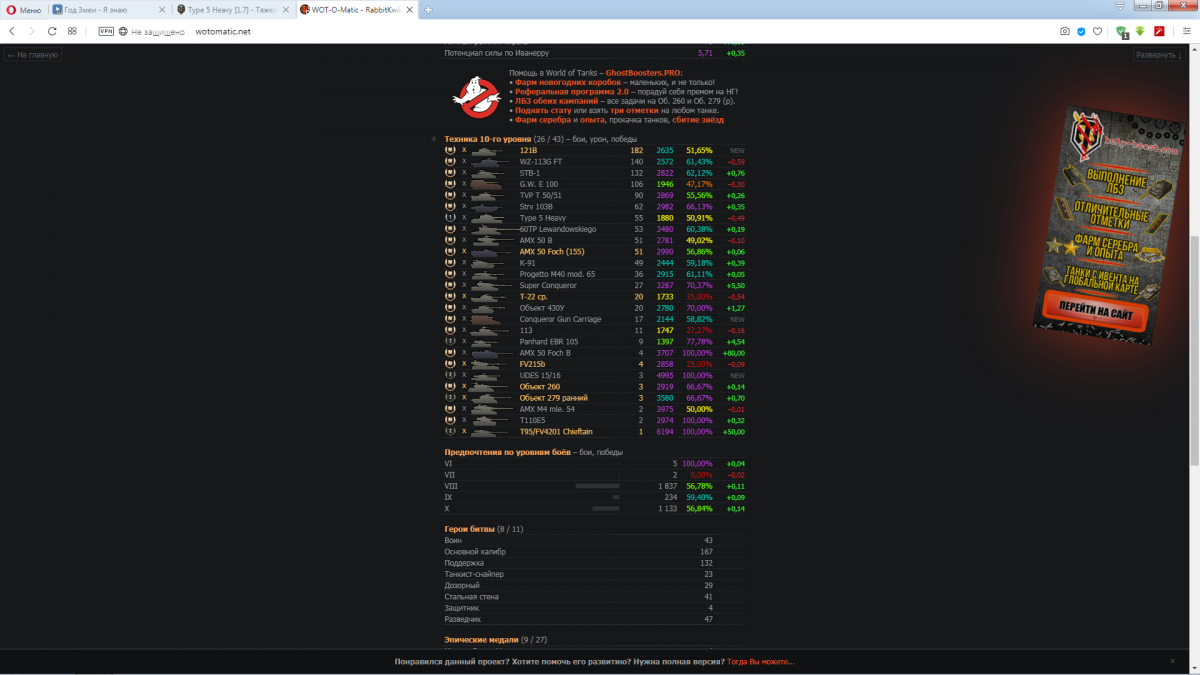The height and width of the screenshot is (675, 1200).
Task: Open Реферальная программа 2.0 link
Action: coord(572,91)
